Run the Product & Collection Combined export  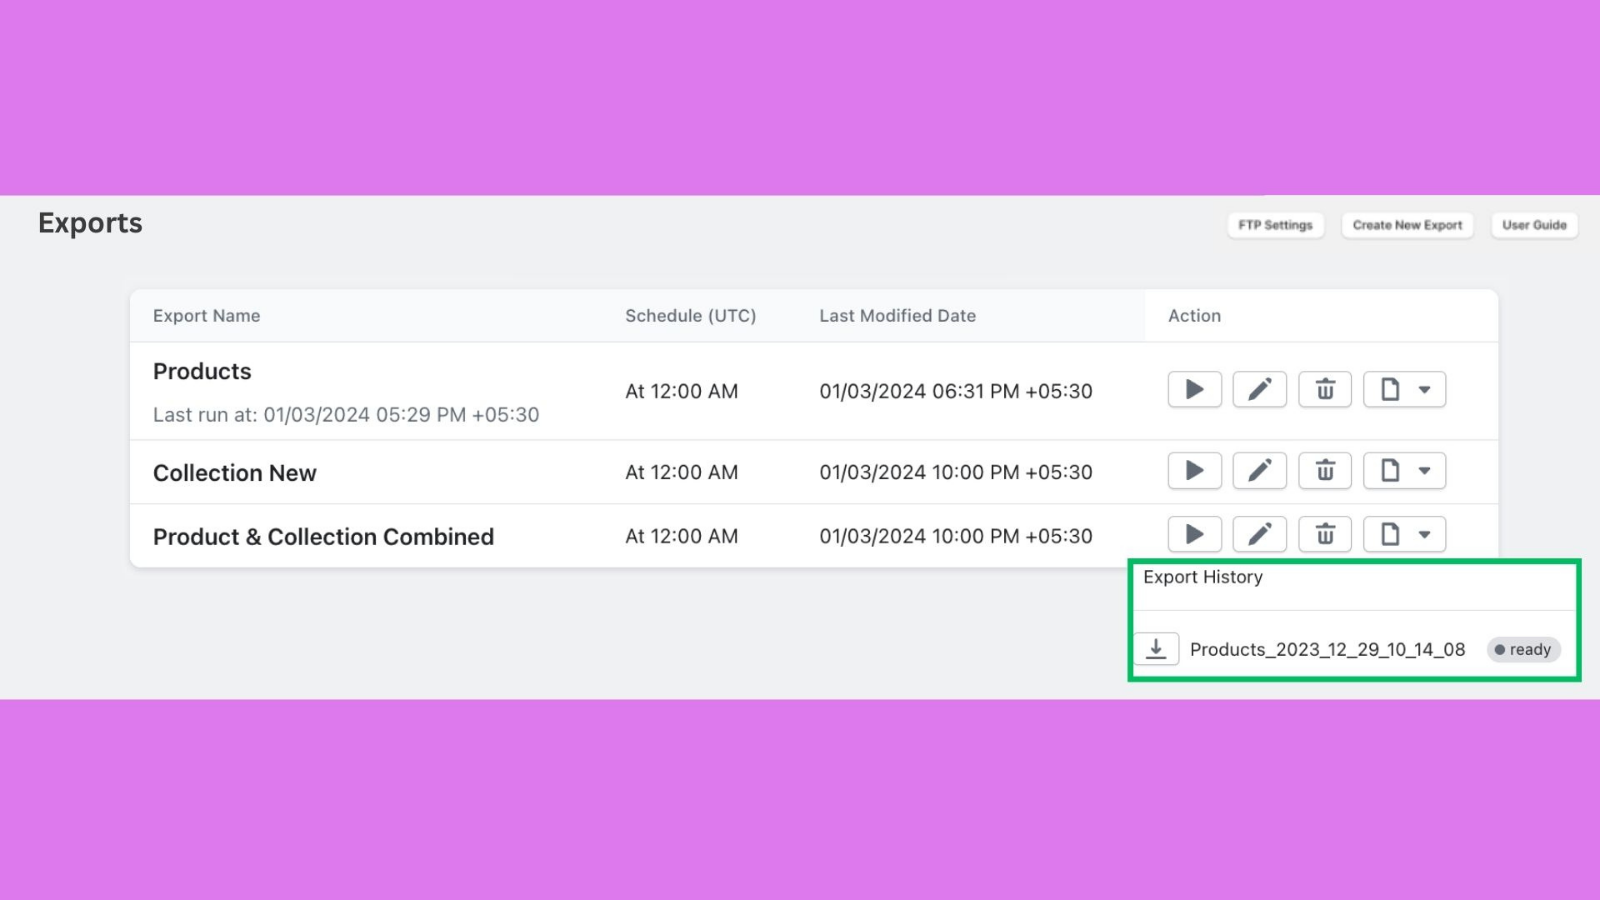coord(1194,534)
